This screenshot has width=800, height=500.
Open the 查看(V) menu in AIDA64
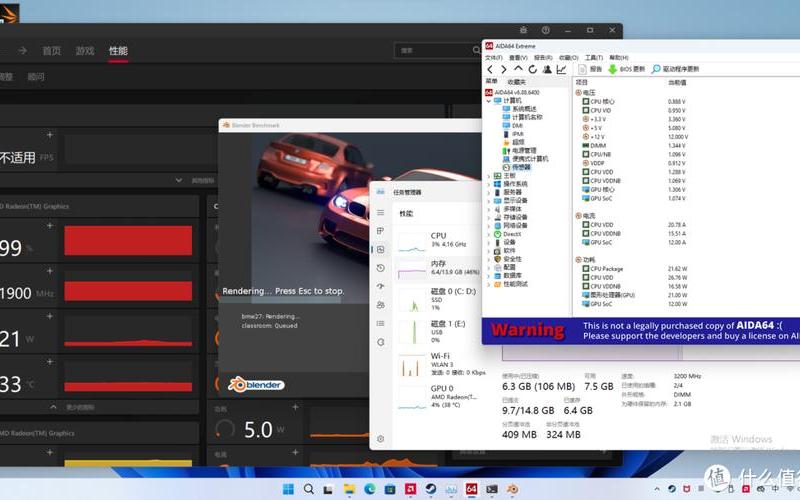[518, 58]
